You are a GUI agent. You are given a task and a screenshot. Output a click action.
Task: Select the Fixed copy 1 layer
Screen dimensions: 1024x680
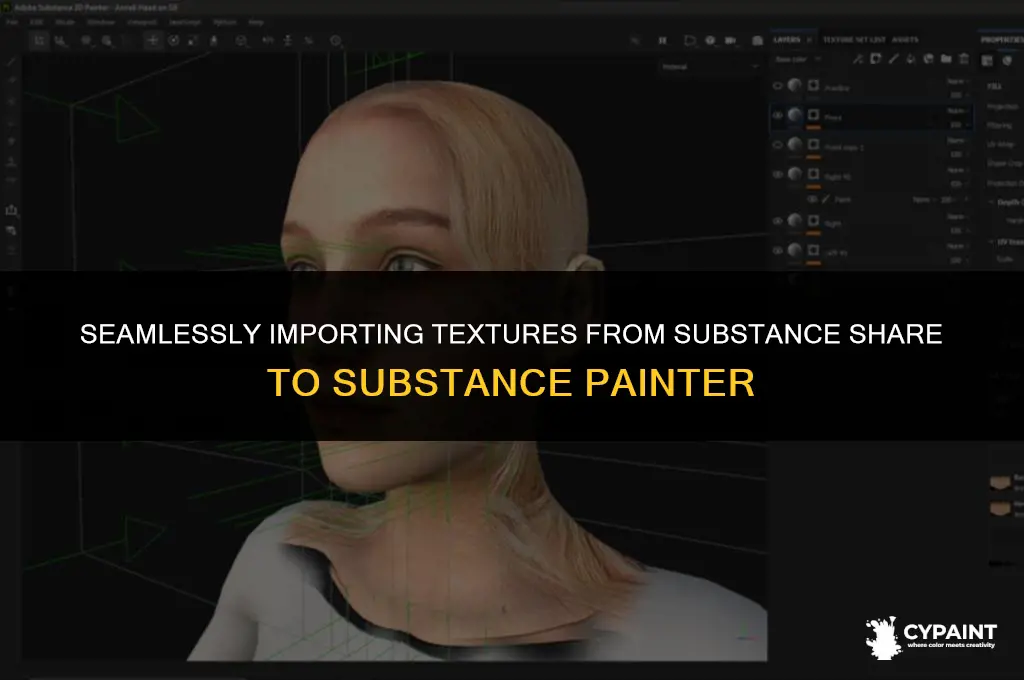pos(871,145)
